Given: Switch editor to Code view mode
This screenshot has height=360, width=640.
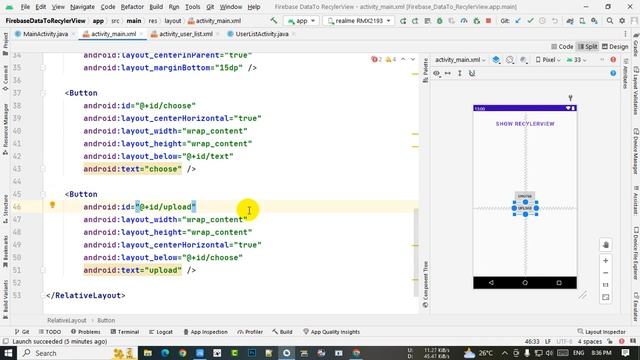Looking at the screenshot, I should tap(562, 47).
